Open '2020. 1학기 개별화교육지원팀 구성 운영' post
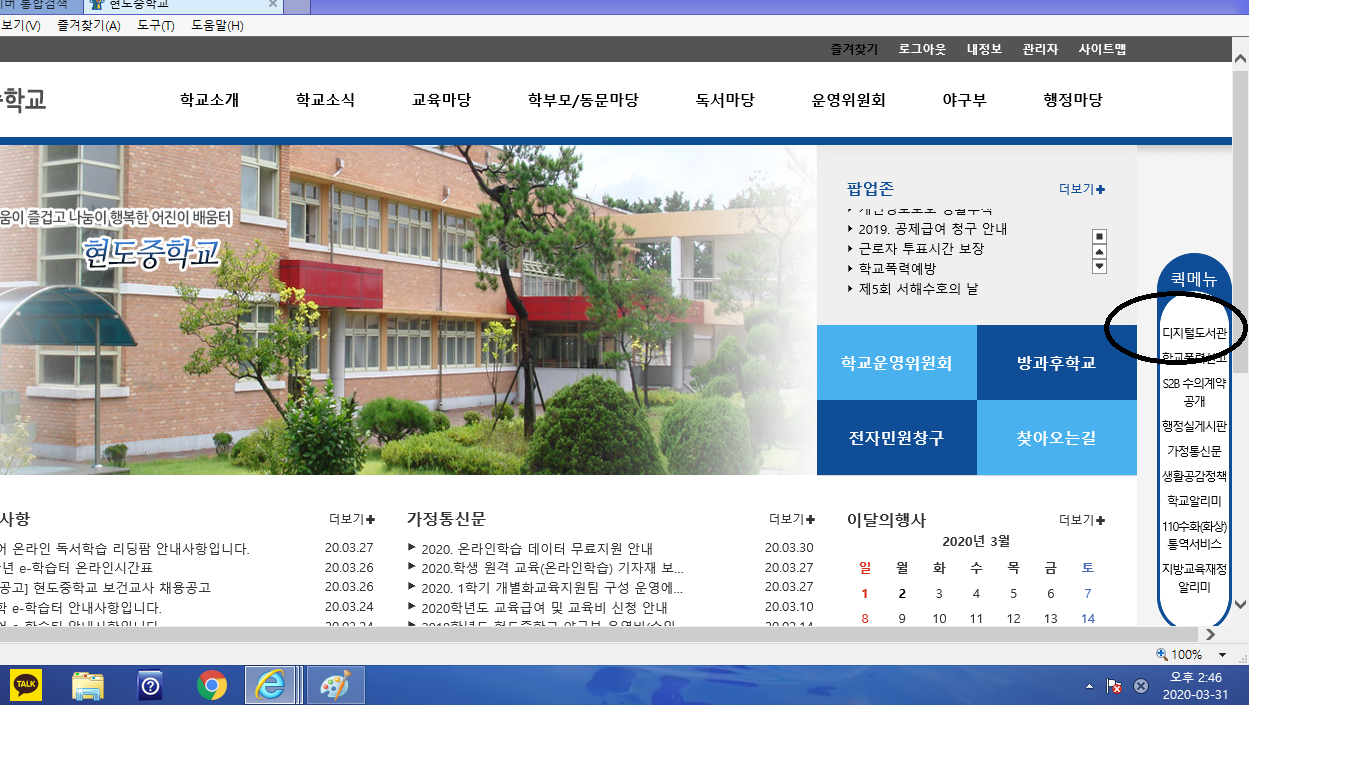This screenshot has width=1366, height=768. point(552,587)
